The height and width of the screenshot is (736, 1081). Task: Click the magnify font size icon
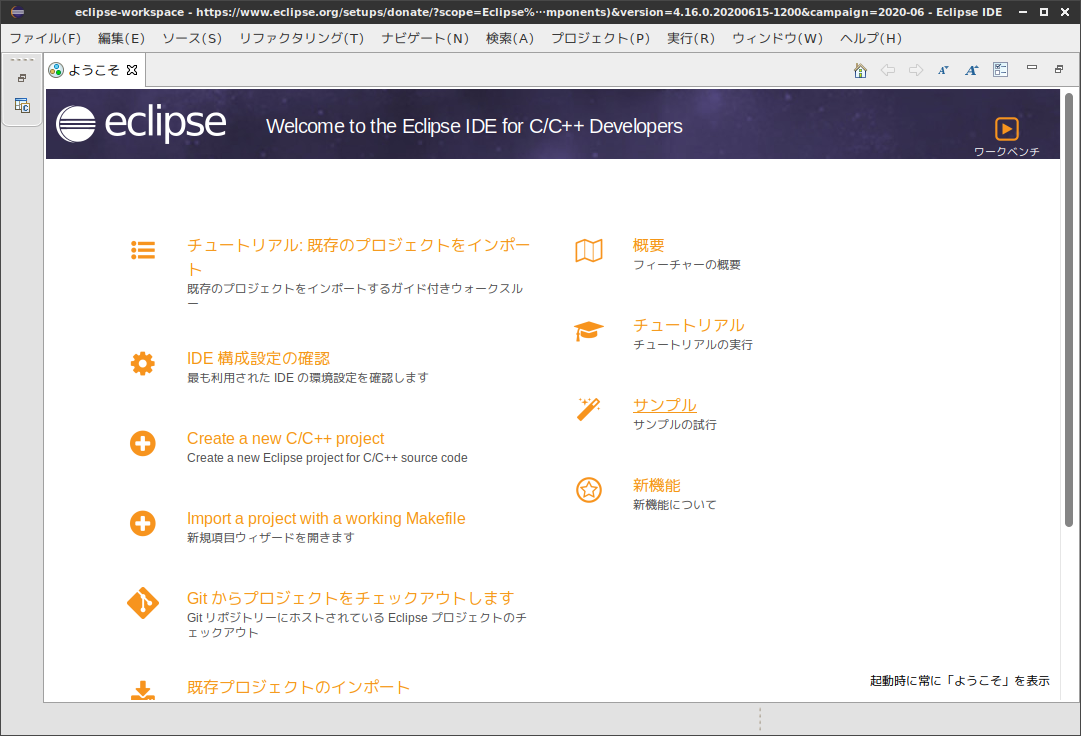971,70
